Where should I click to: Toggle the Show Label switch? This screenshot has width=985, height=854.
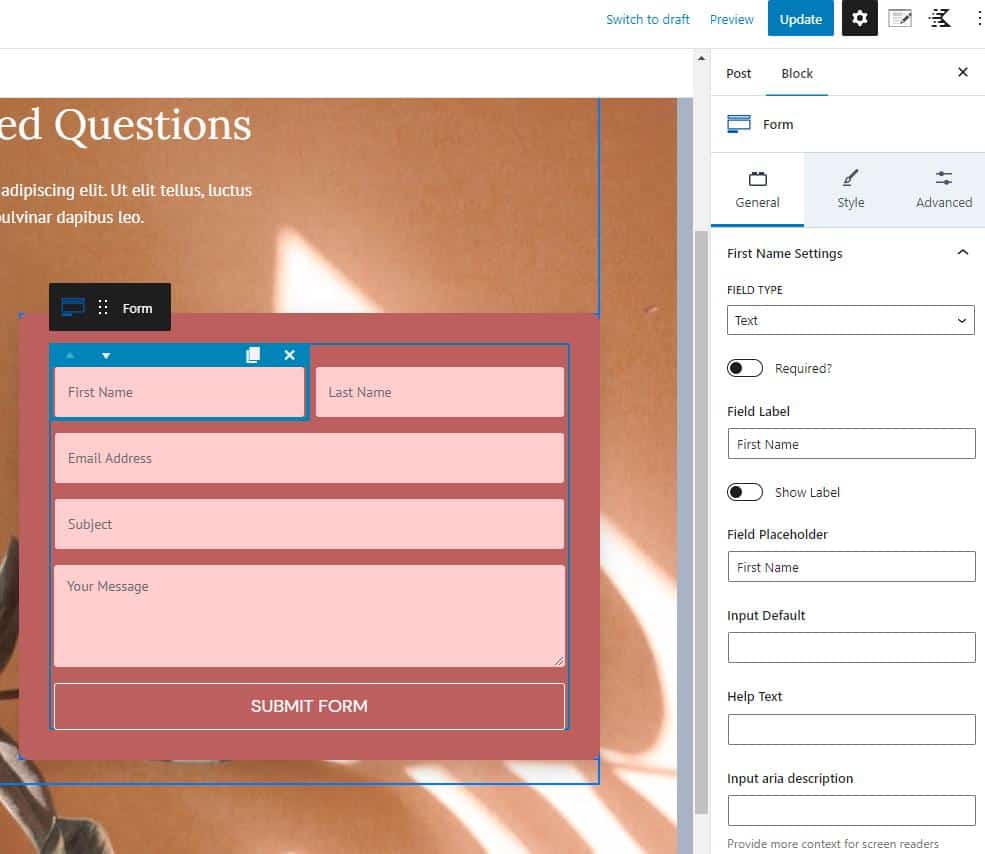pyautogui.click(x=744, y=492)
